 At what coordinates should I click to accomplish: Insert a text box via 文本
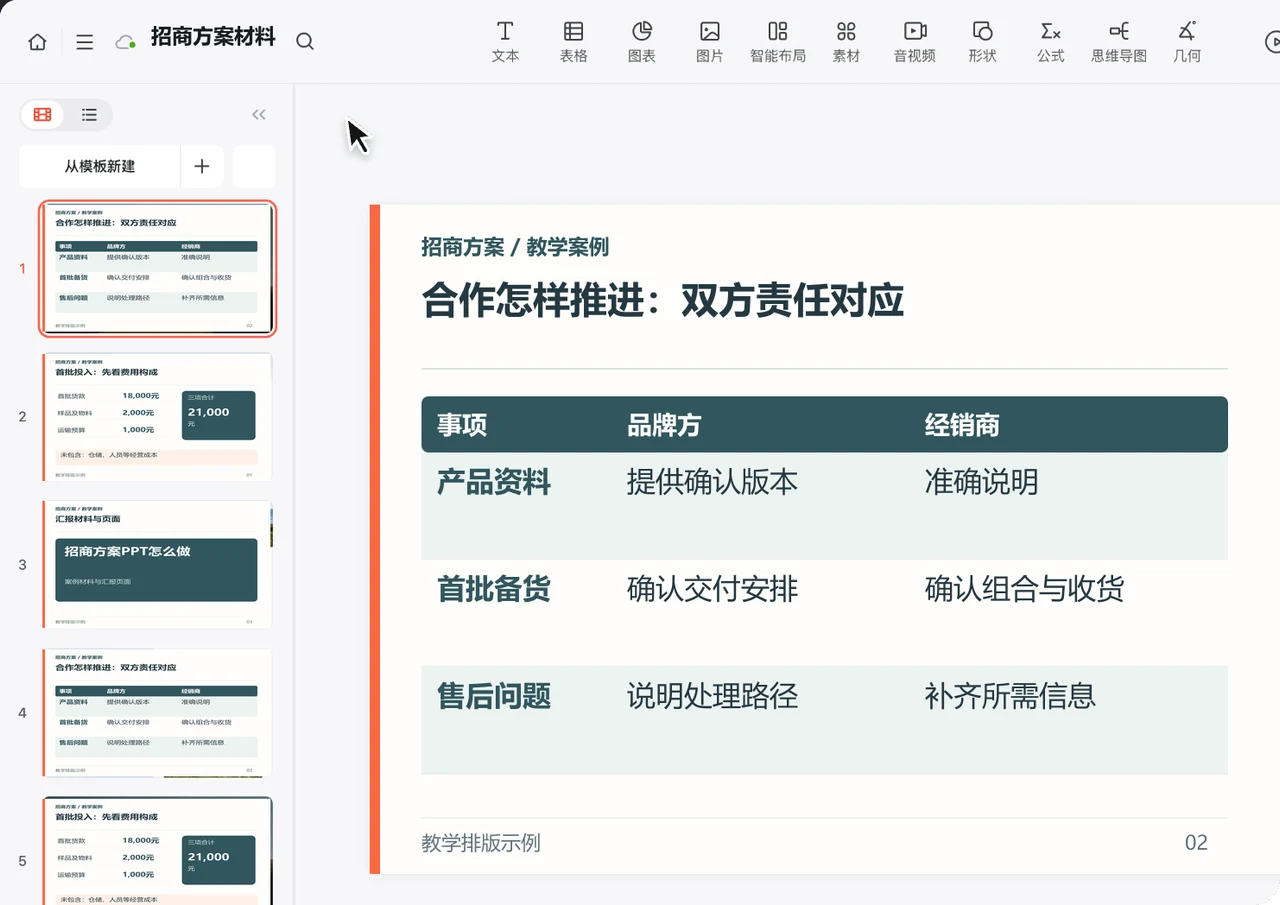[x=505, y=42]
